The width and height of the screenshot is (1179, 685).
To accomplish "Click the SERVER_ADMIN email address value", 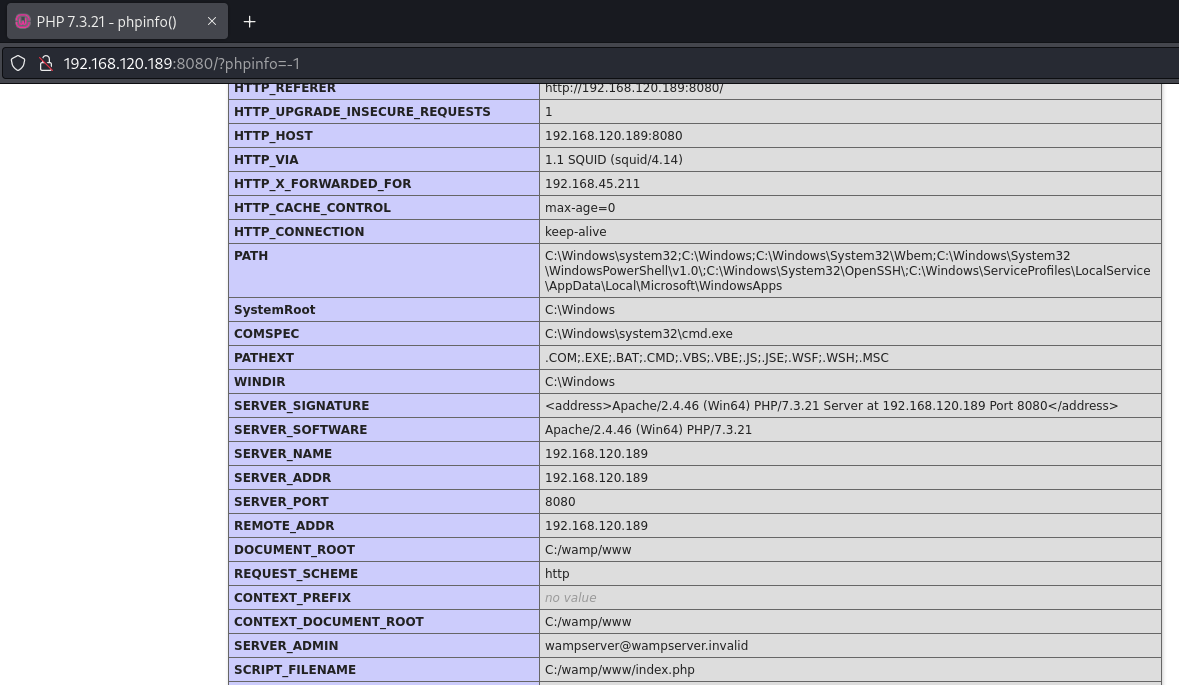I will pyautogui.click(x=646, y=646).
